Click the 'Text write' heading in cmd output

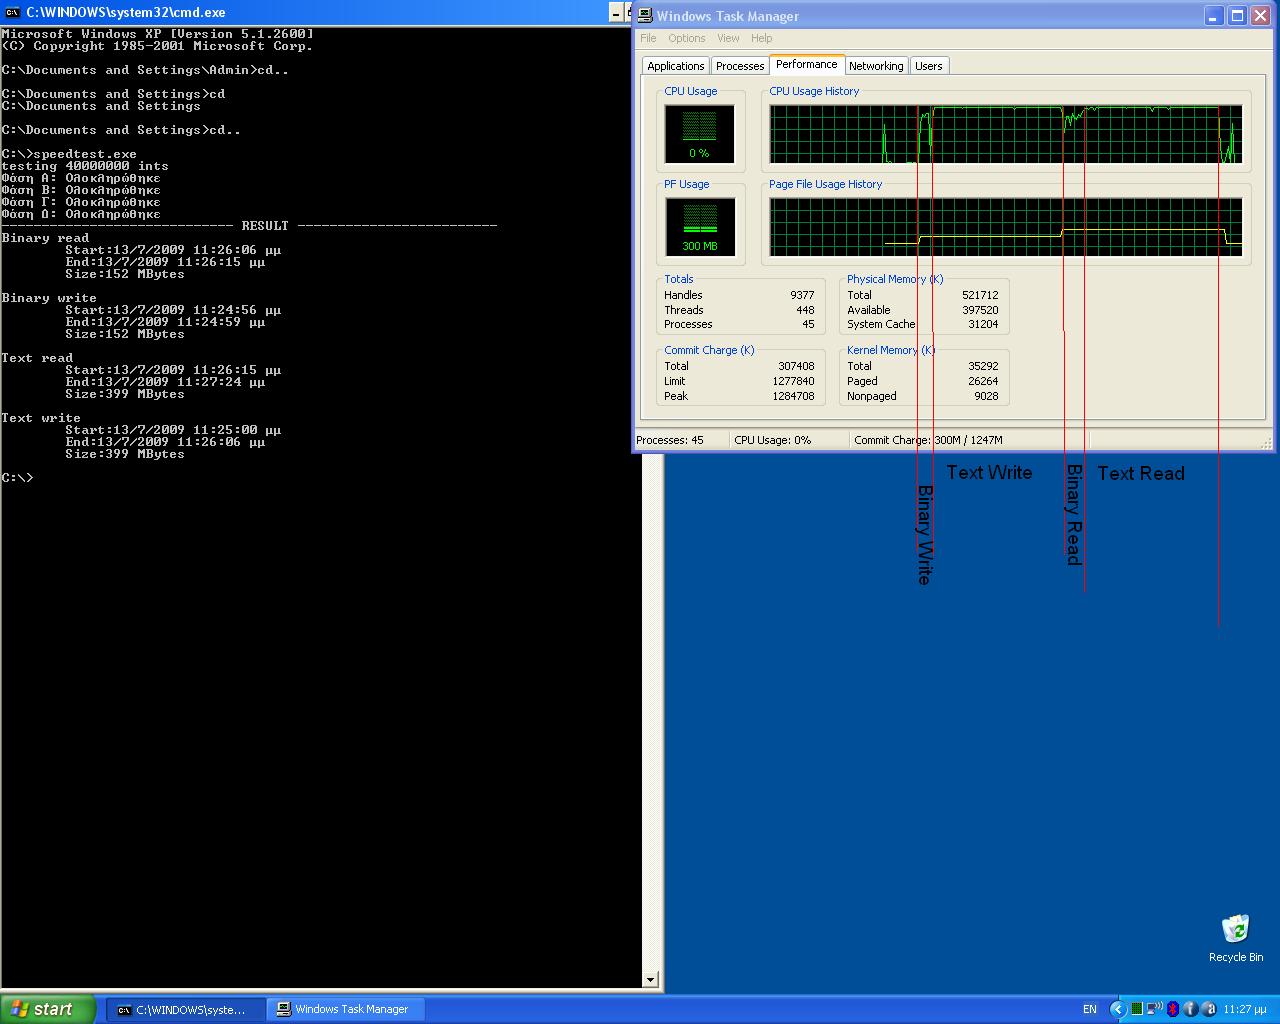pyautogui.click(x=41, y=418)
